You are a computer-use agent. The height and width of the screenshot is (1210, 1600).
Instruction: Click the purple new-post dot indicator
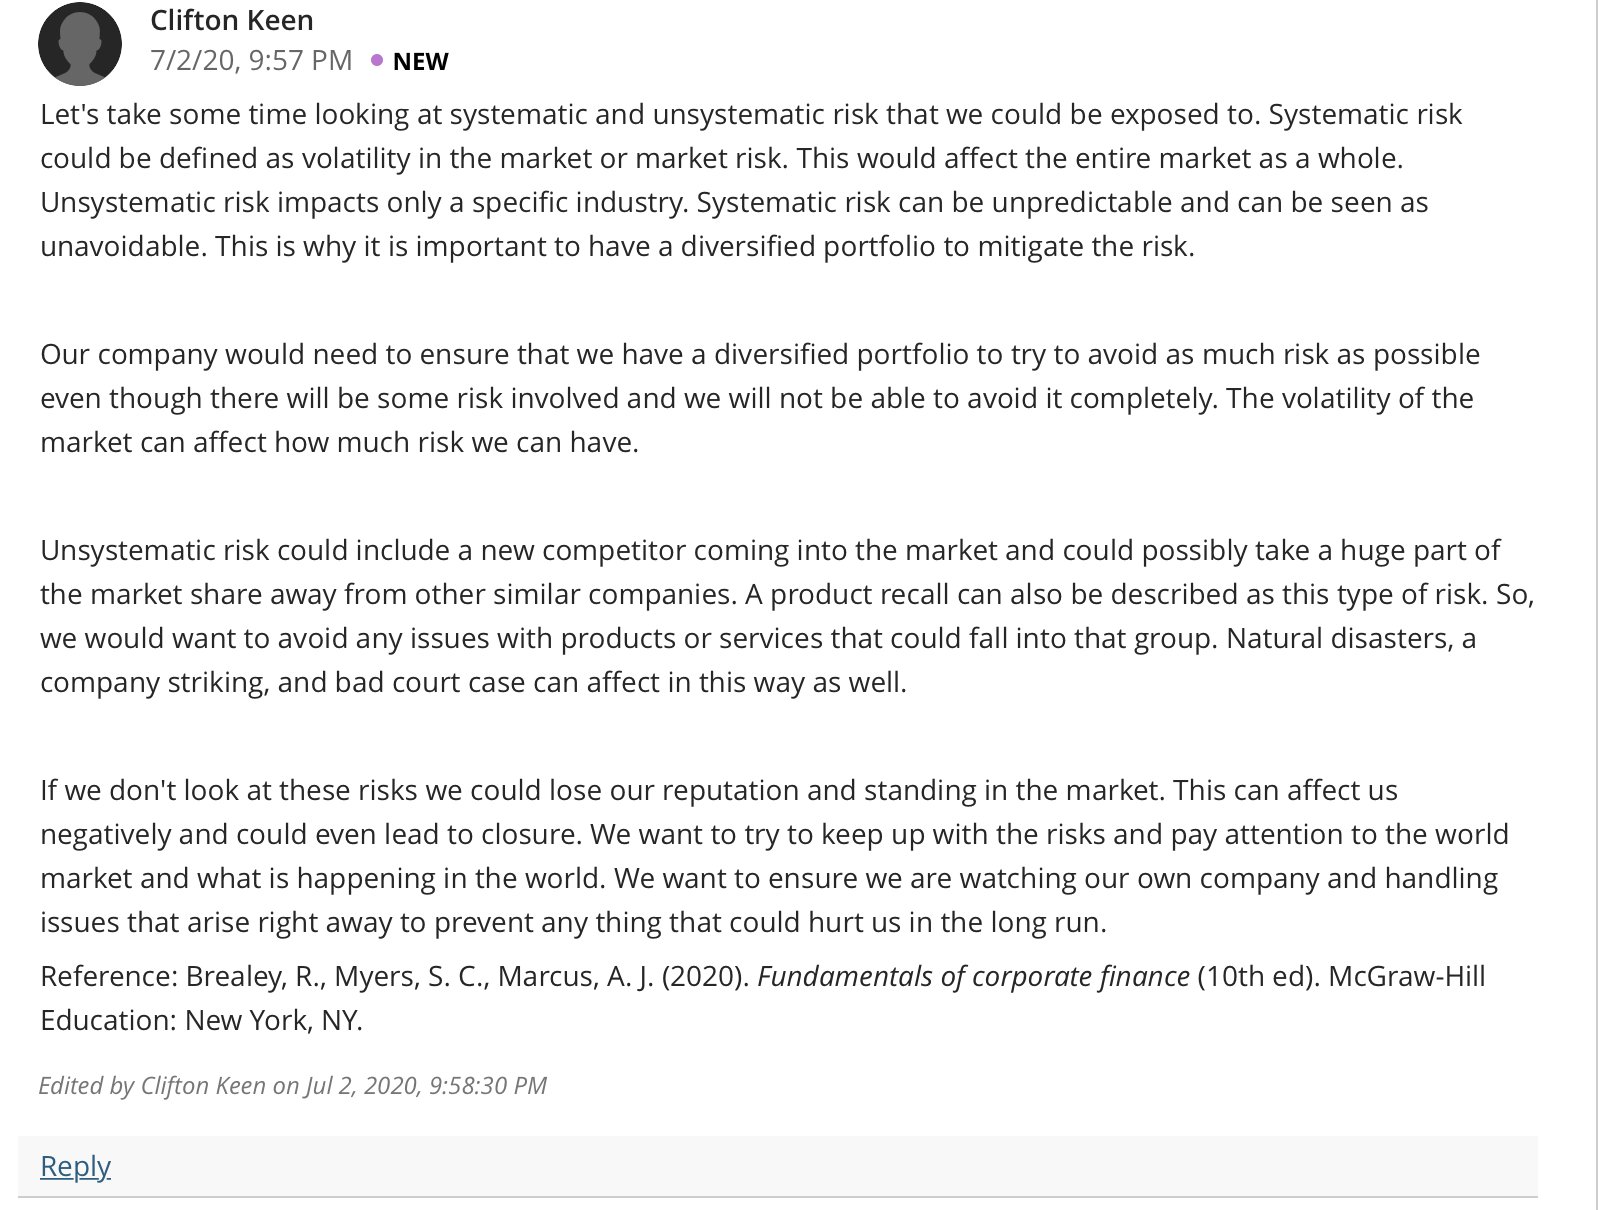377,61
